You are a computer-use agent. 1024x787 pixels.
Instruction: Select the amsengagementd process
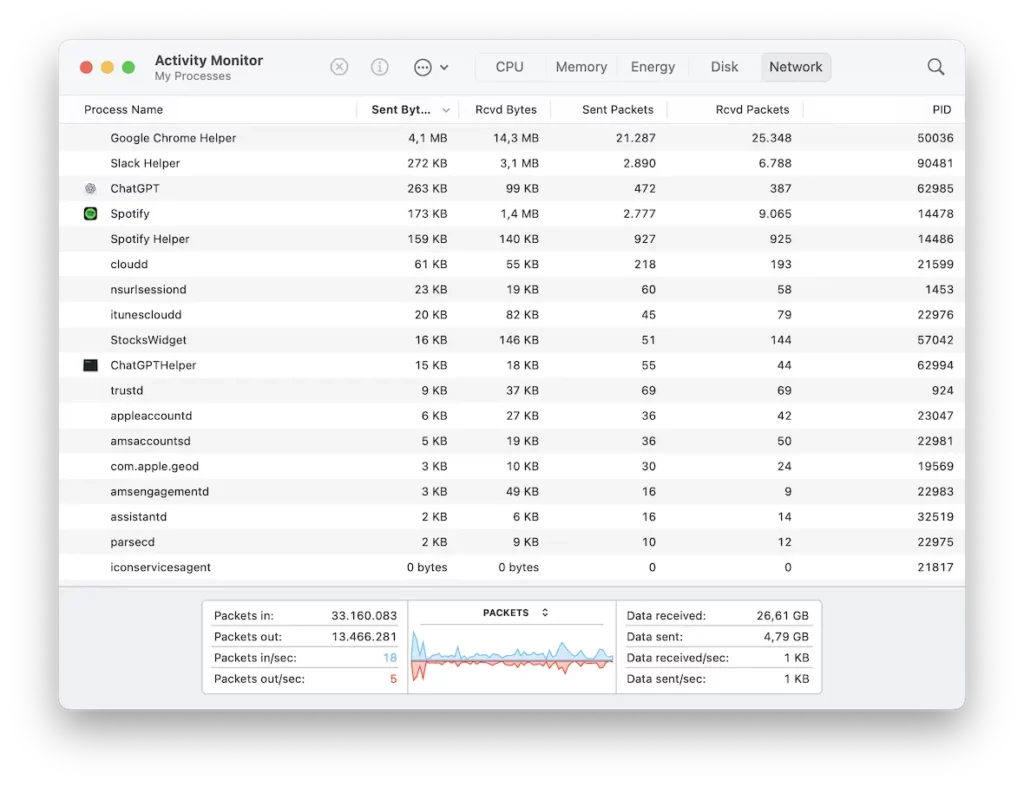coord(159,491)
